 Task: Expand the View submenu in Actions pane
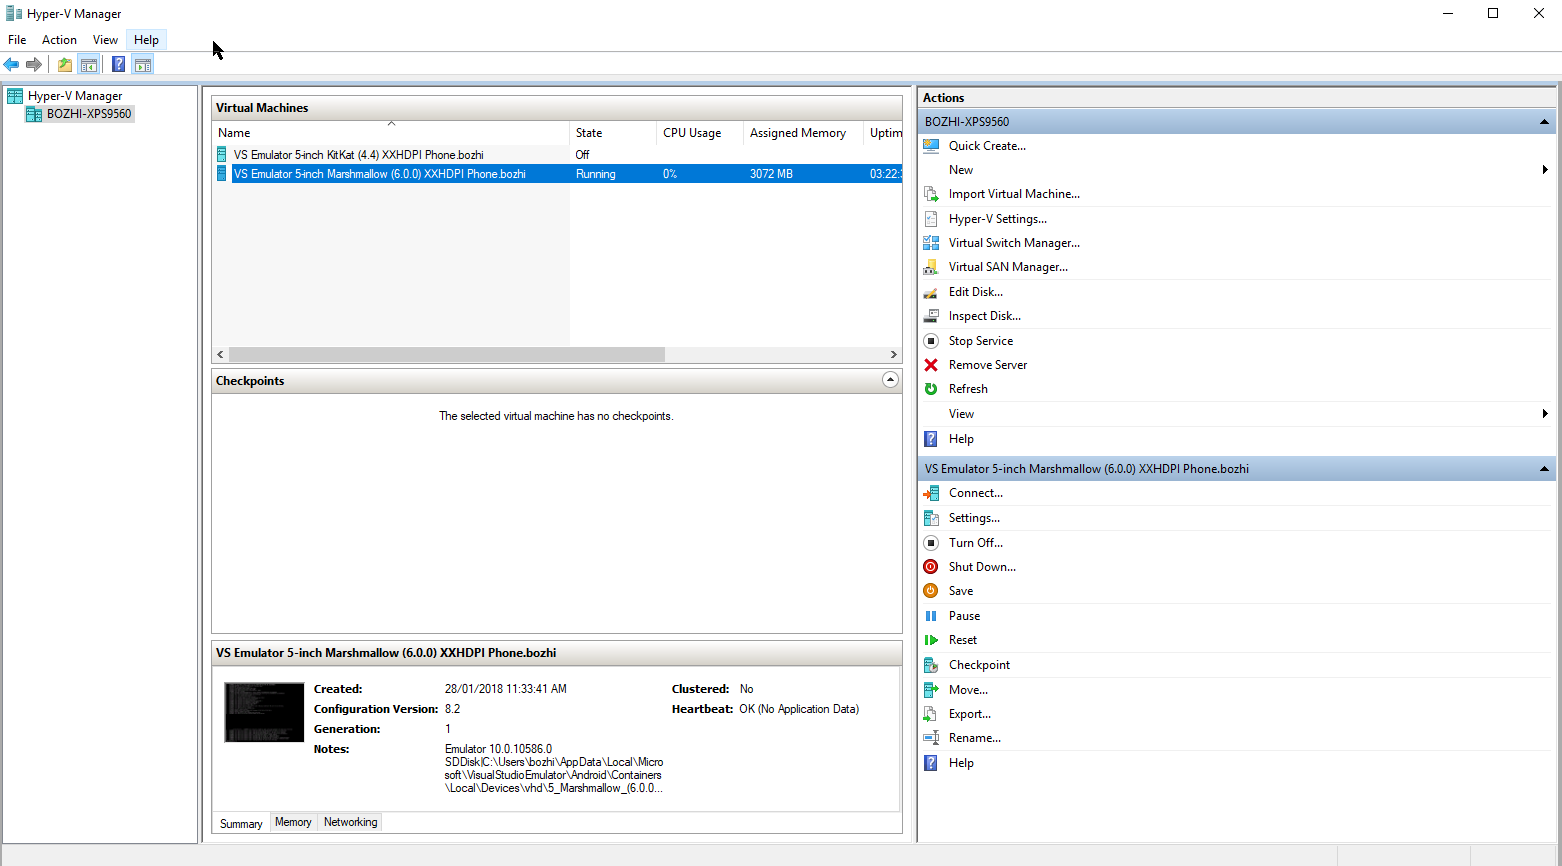[1545, 414]
